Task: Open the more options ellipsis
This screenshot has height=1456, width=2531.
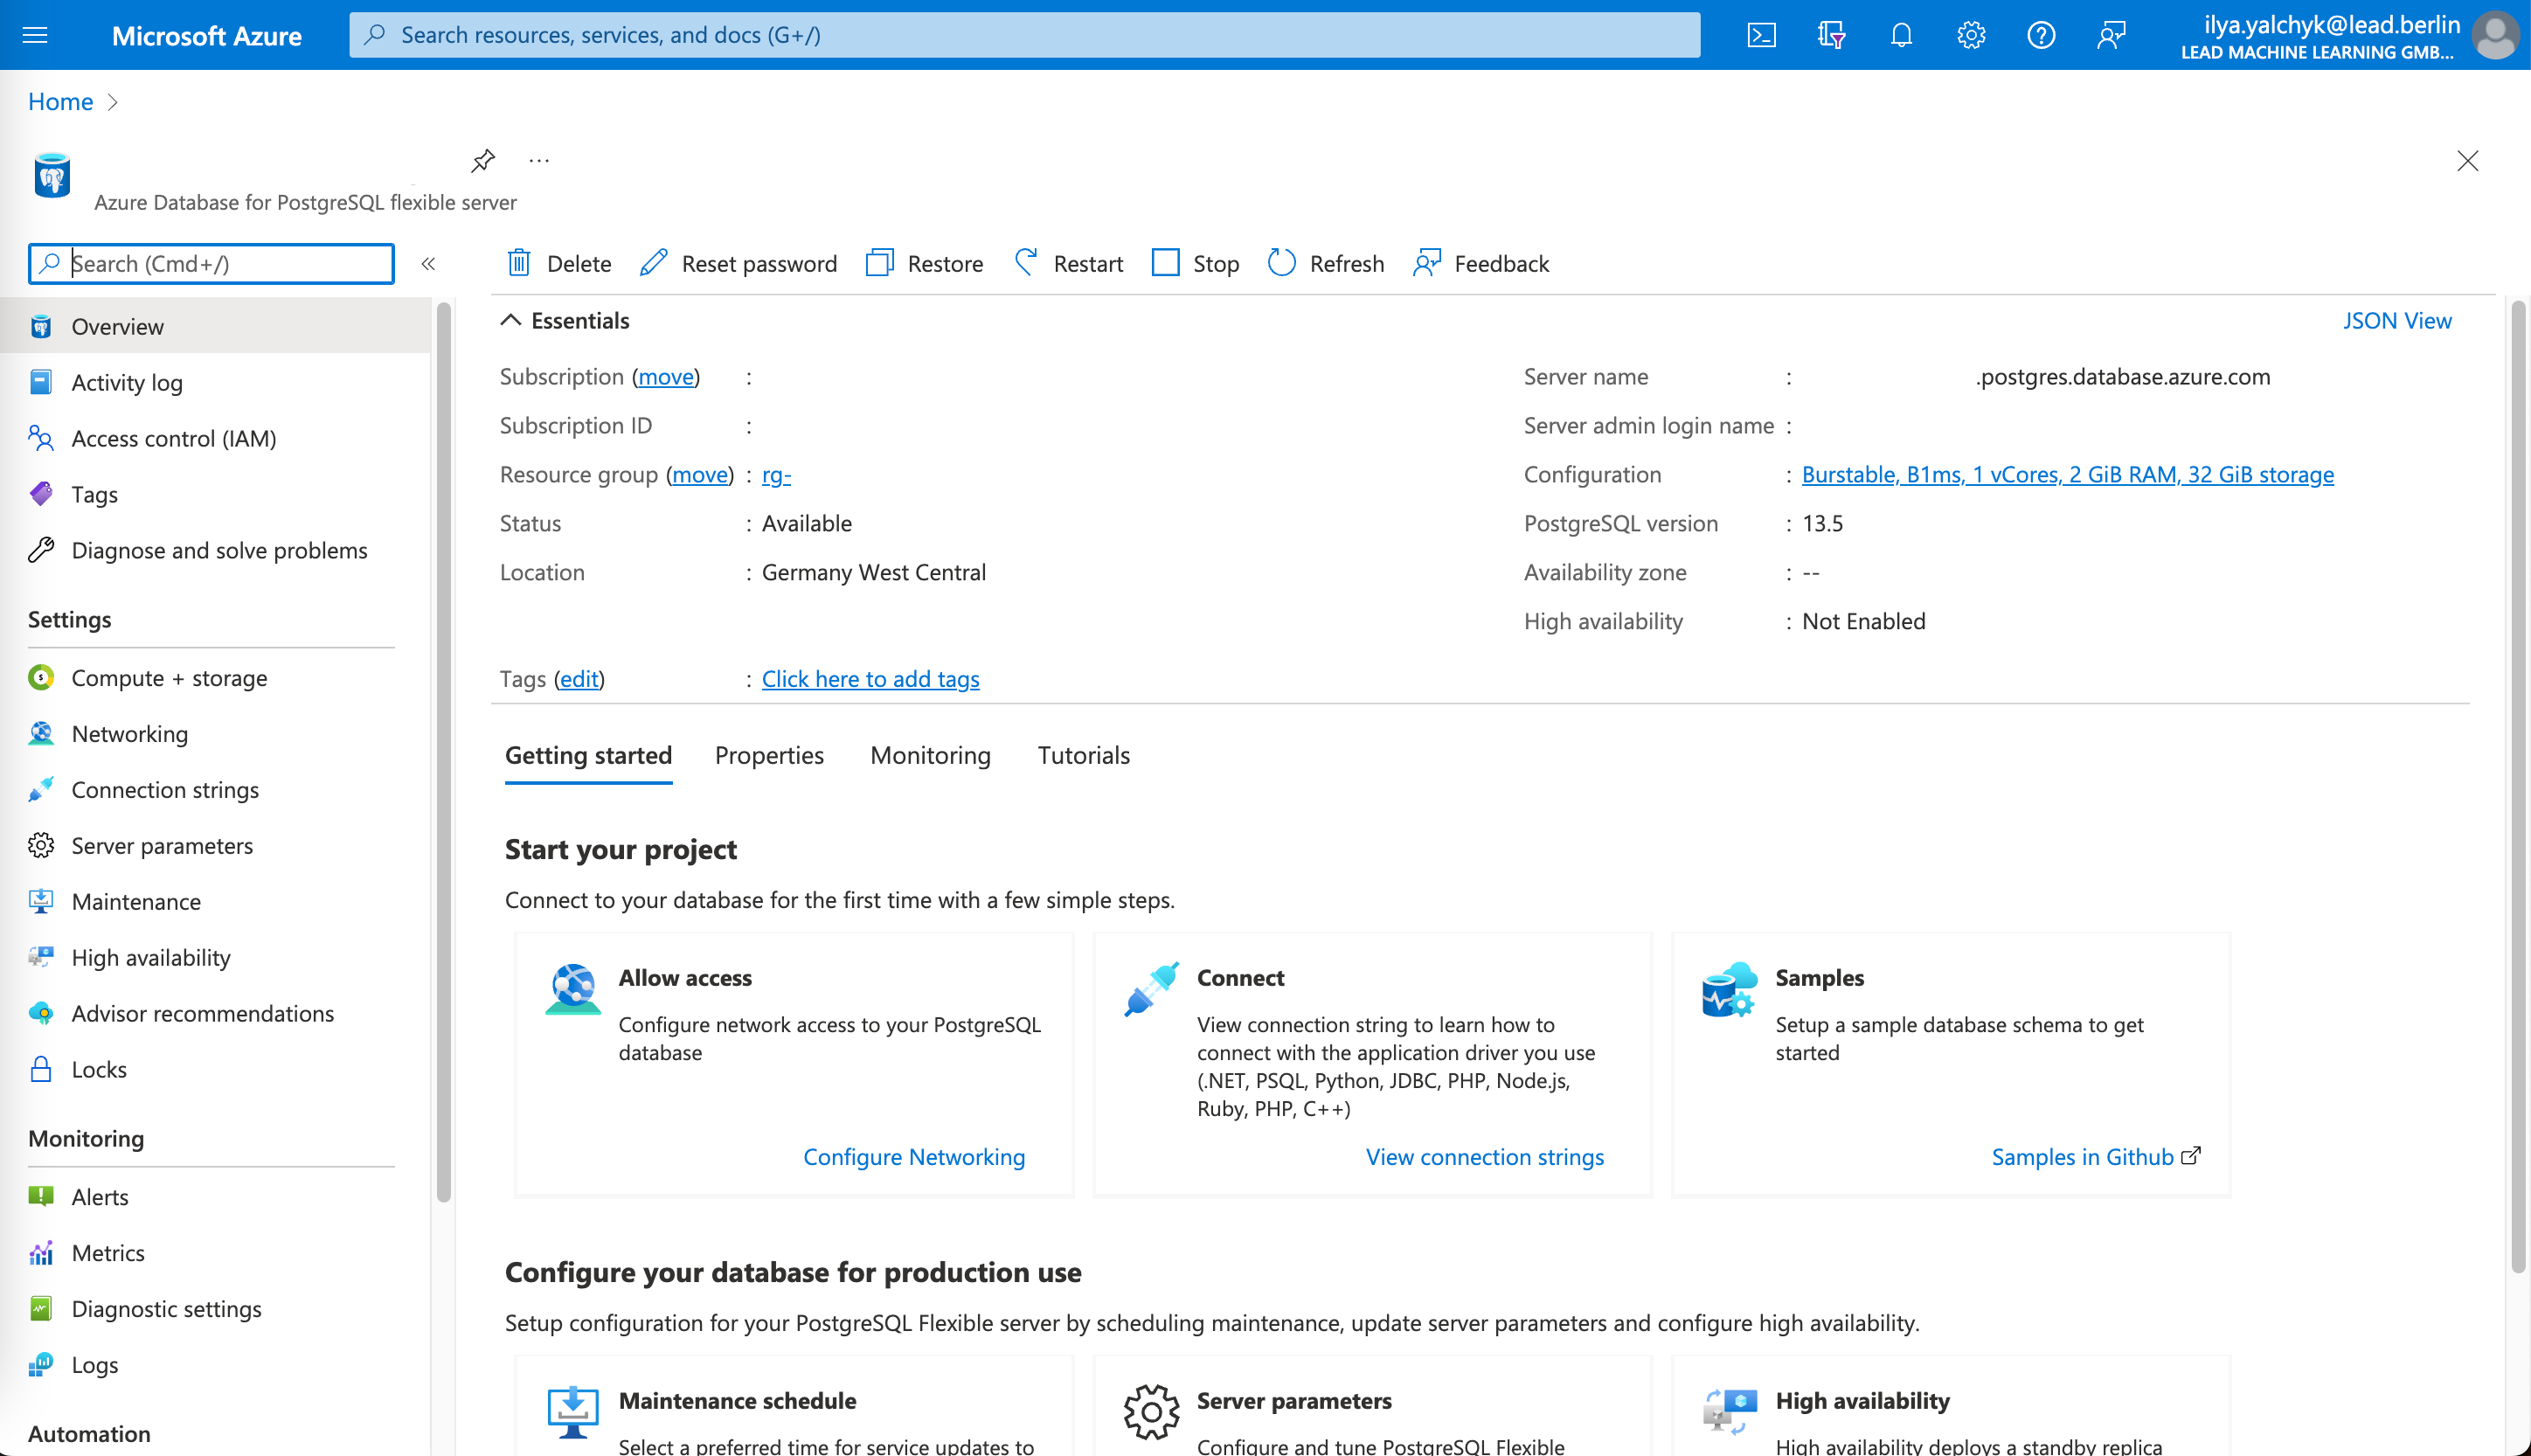Action: 539,160
